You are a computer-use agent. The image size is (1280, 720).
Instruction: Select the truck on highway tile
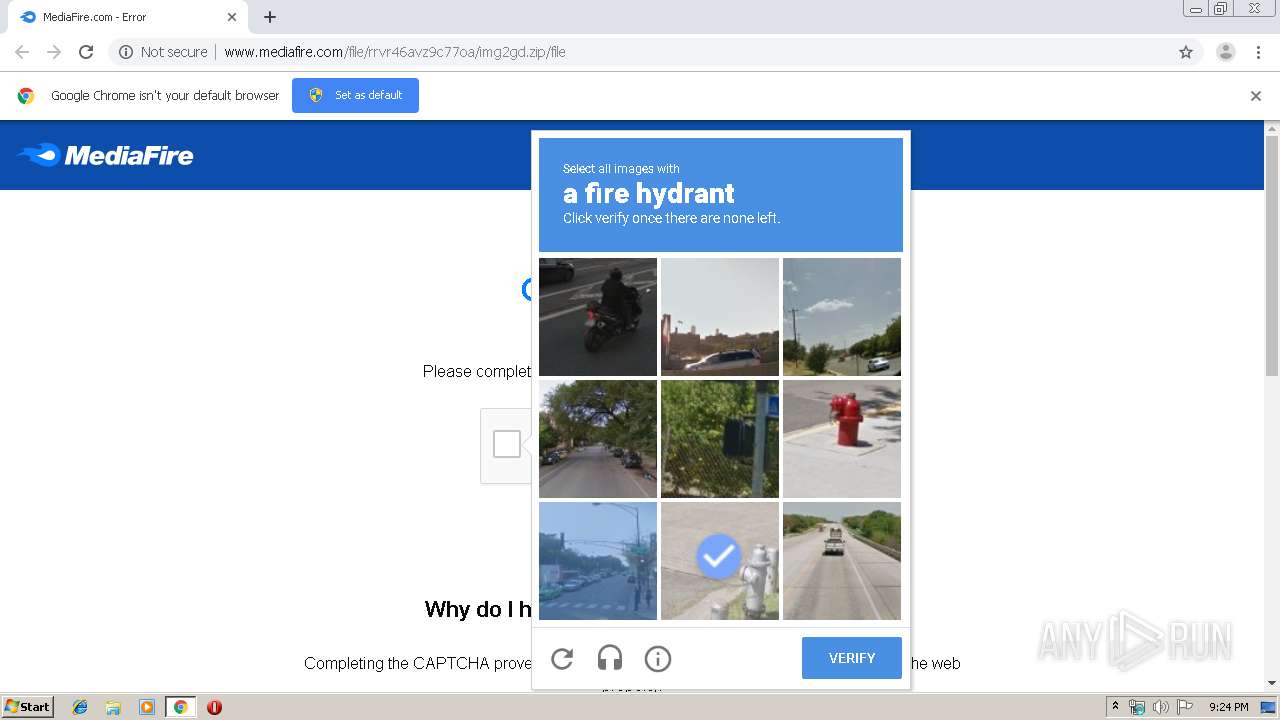pyautogui.click(x=842, y=561)
